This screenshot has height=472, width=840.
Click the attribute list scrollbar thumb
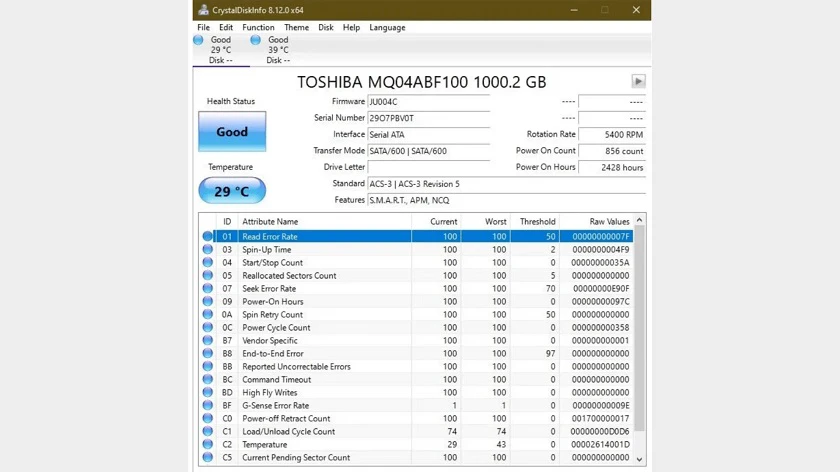[x=639, y=328]
